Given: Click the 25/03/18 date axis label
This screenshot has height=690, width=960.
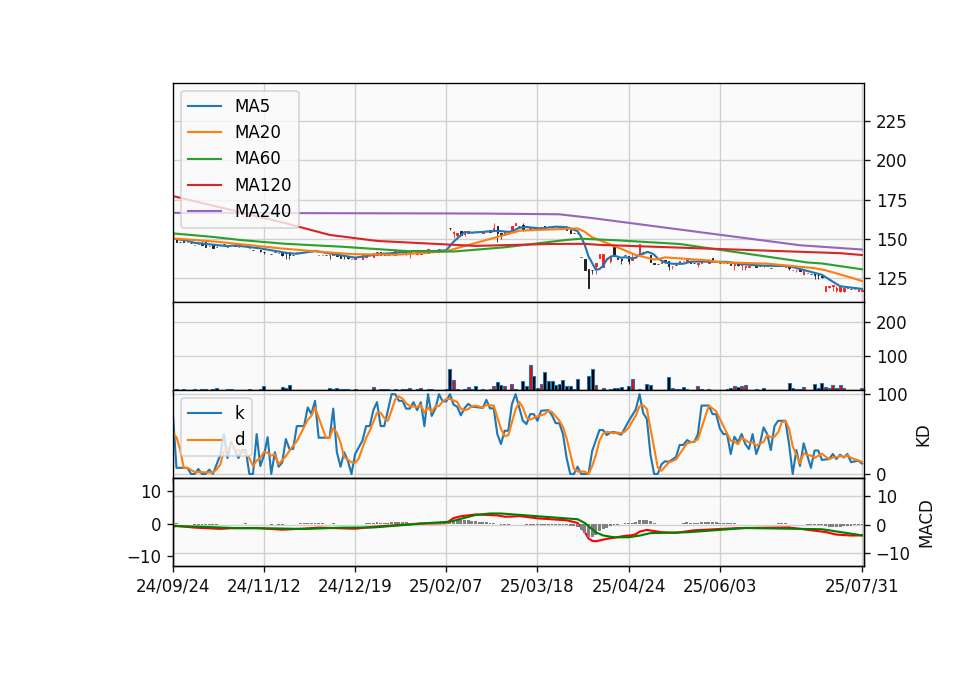Looking at the screenshot, I should point(537,586).
